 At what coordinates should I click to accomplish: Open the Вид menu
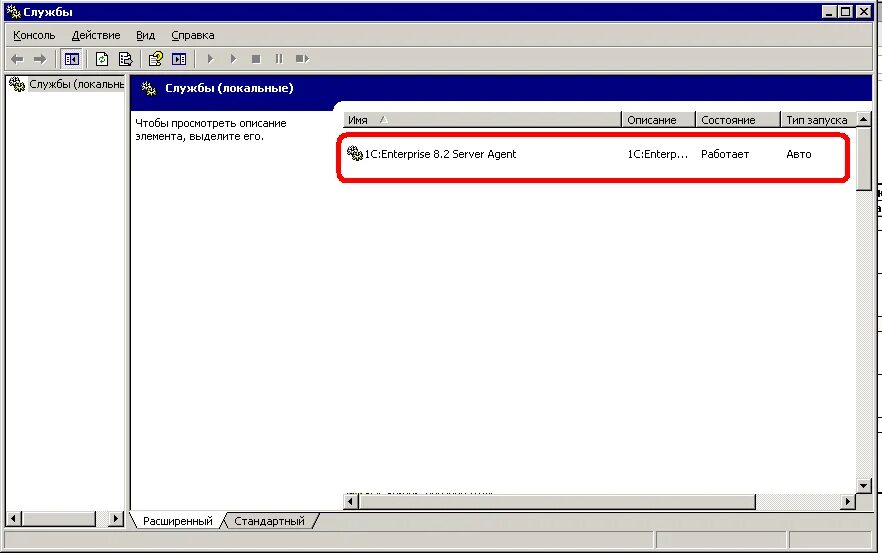coord(146,35)
